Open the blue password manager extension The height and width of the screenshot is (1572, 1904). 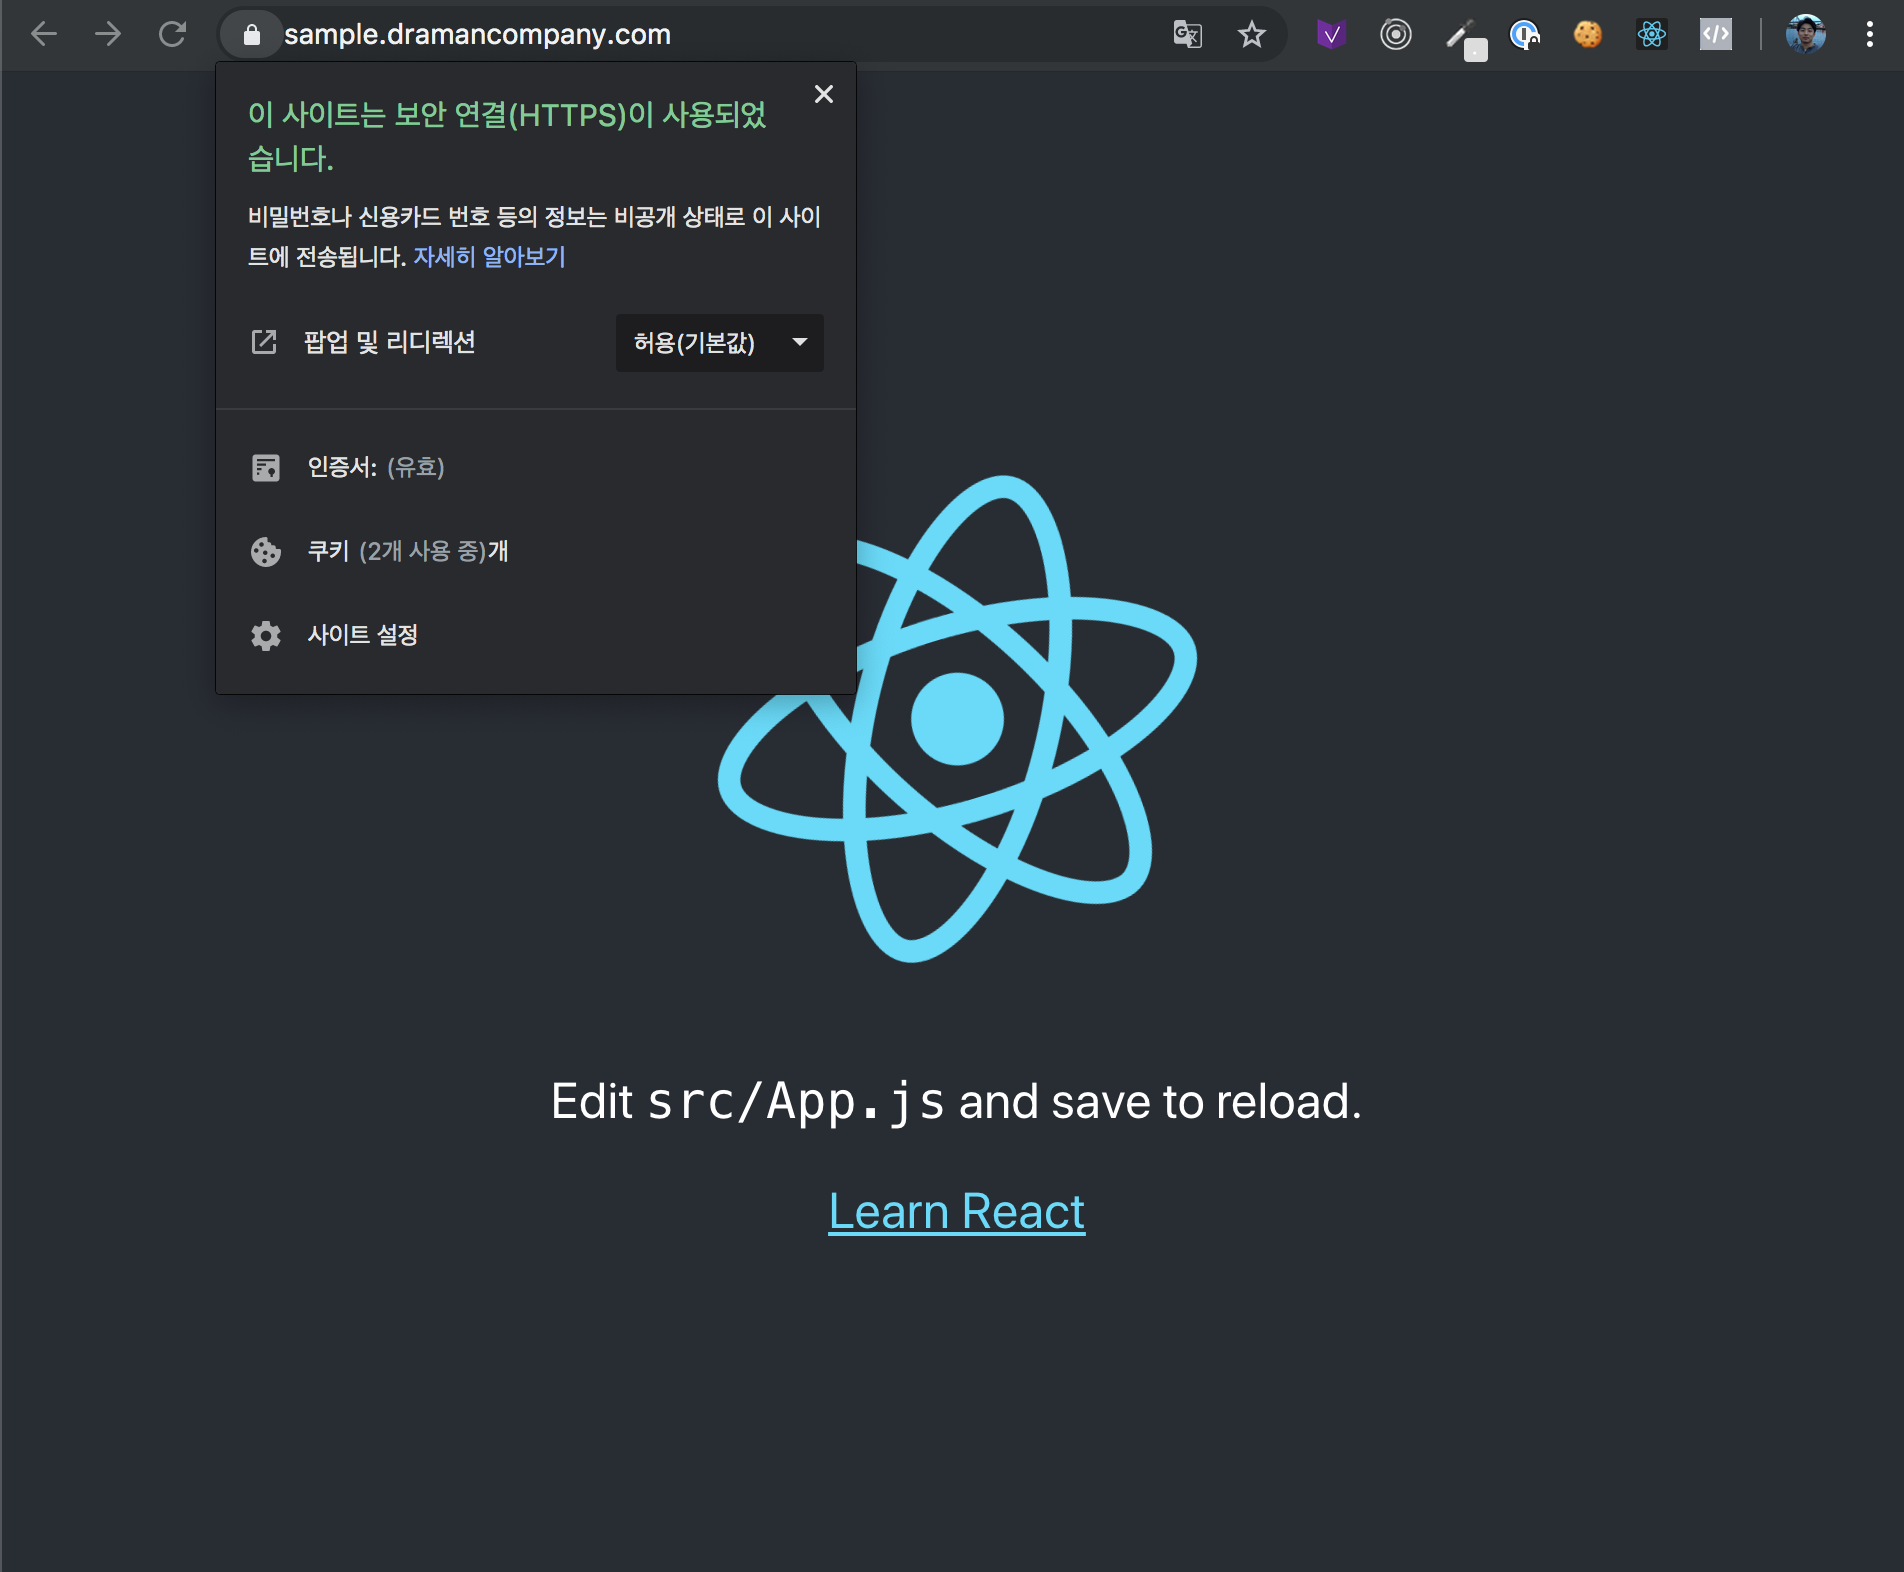(1524, 35)
